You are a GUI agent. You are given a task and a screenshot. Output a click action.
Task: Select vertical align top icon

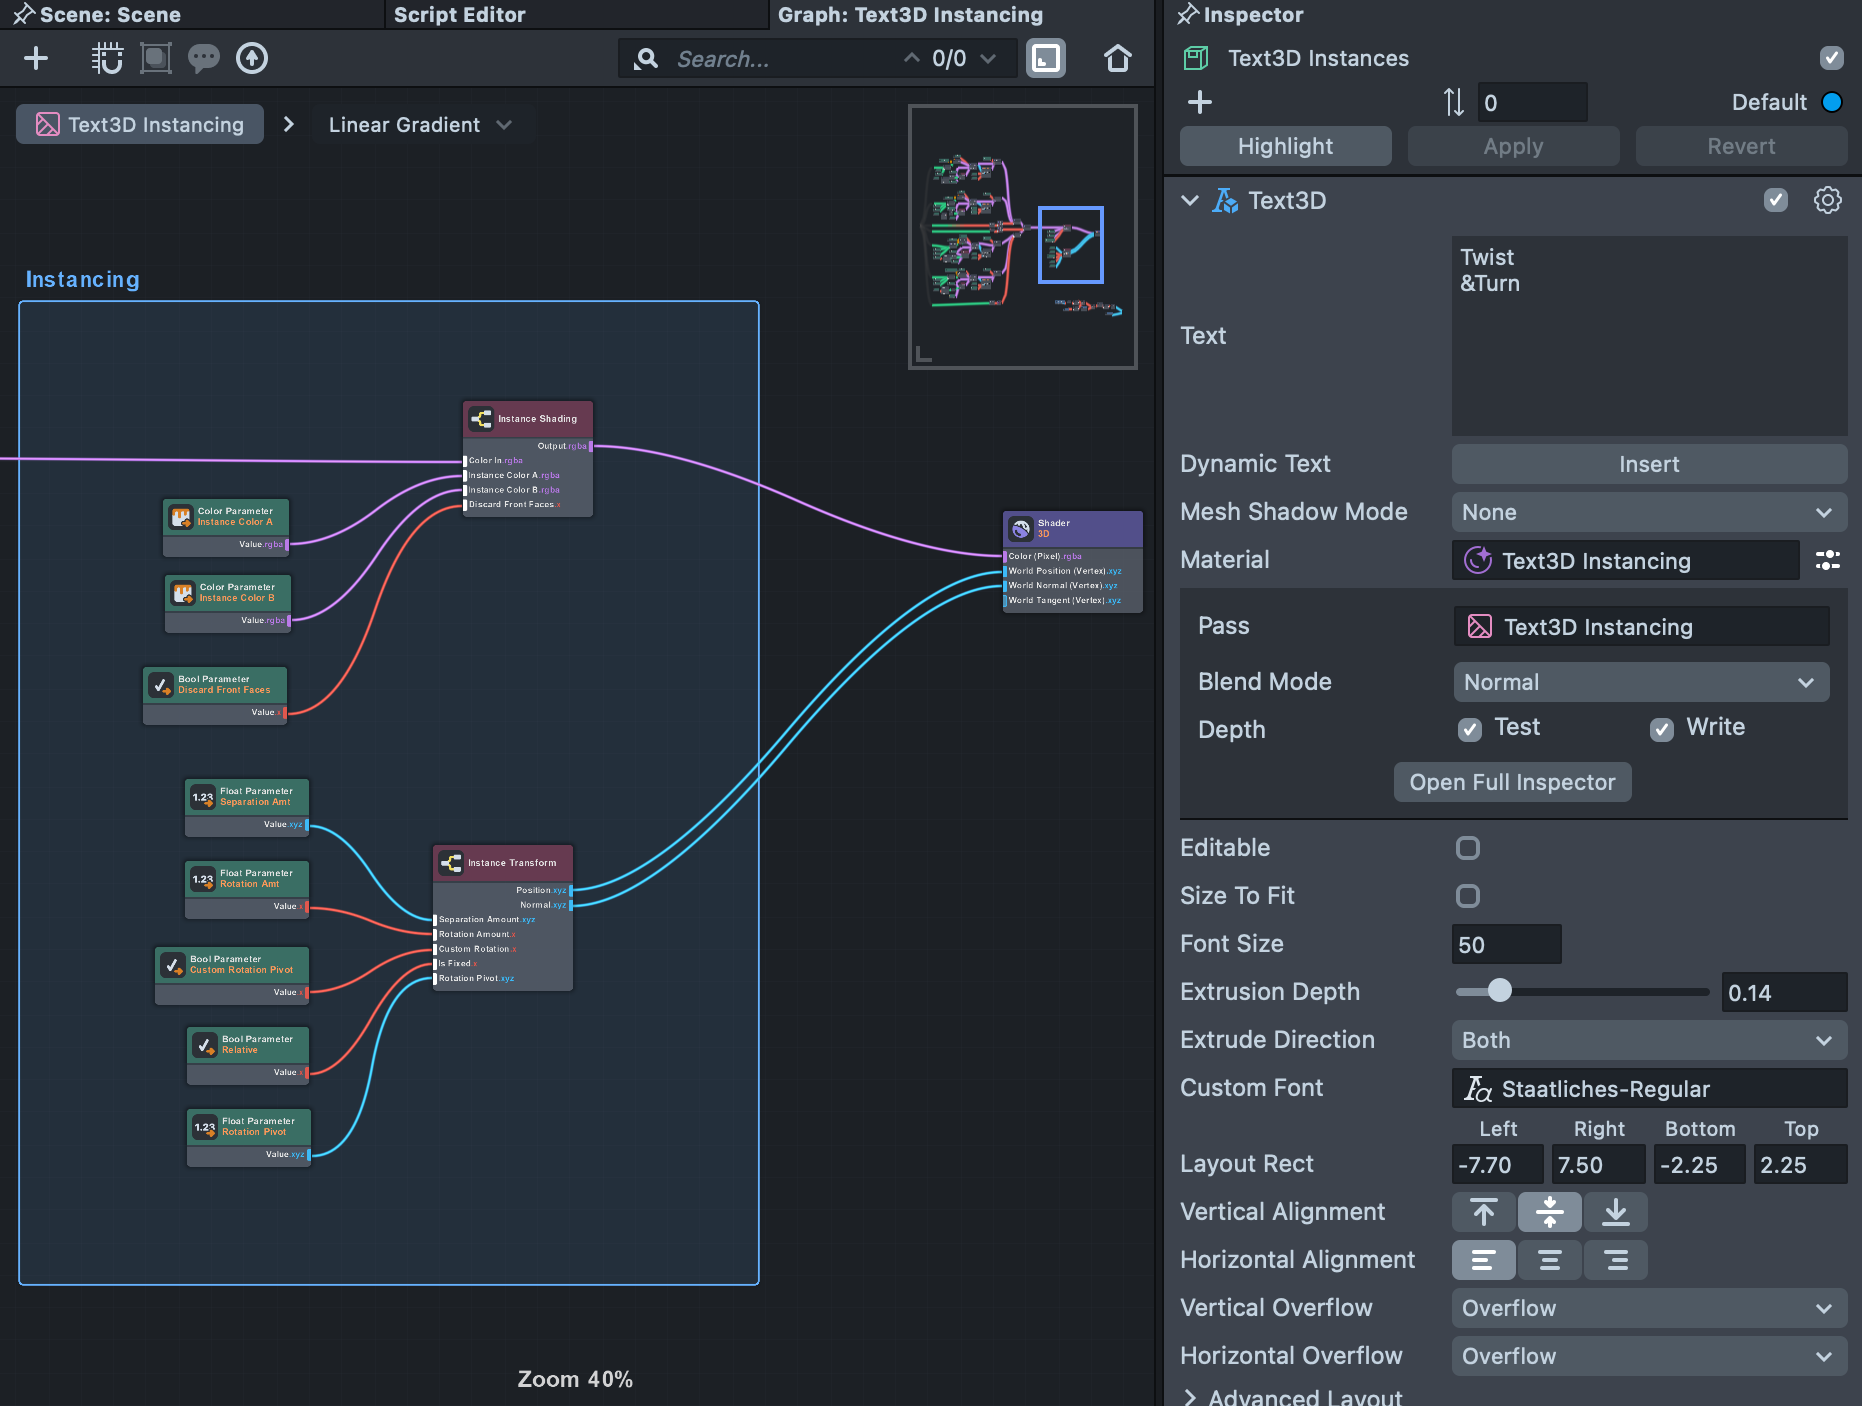point(1484,1212)
